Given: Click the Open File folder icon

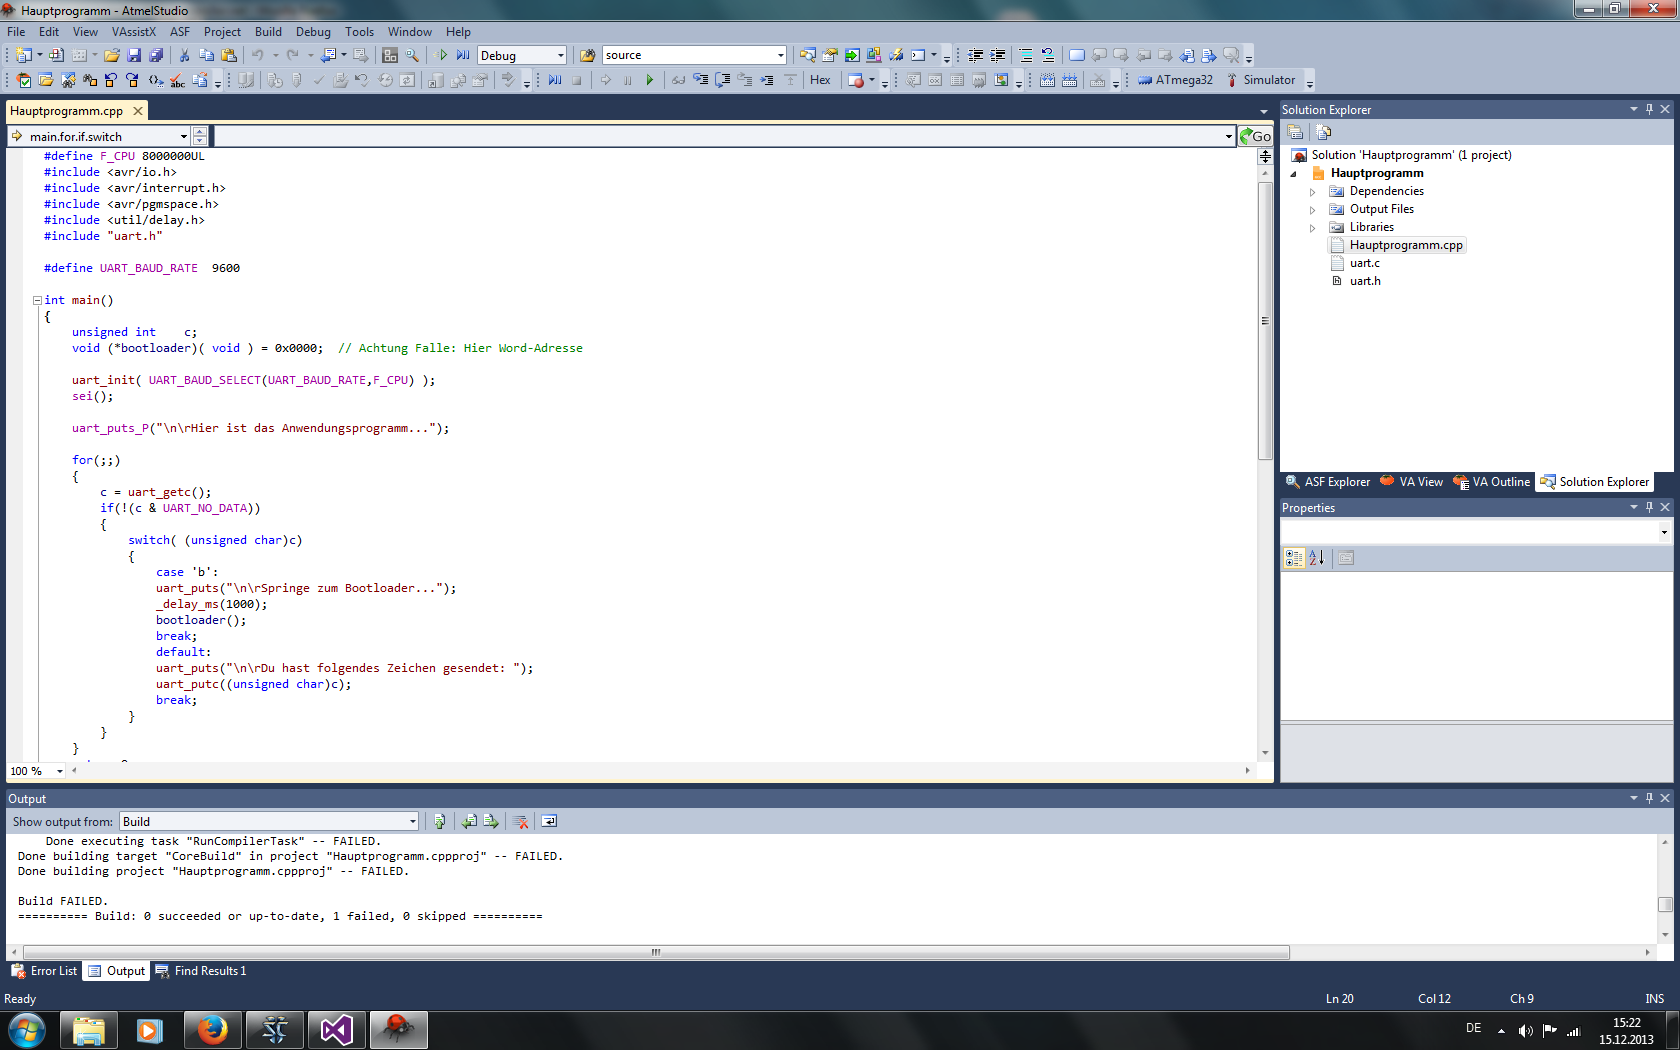Looking at the screenshot, I should point(112,55).
